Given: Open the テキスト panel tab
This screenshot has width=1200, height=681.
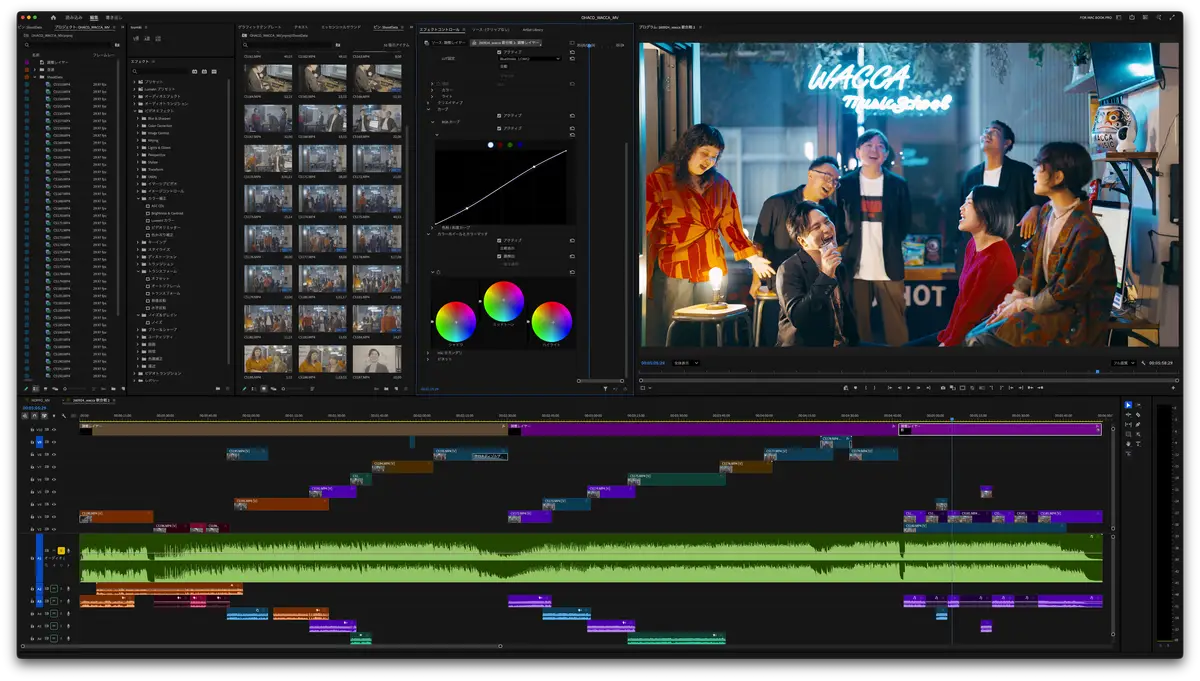Looking at the screenshot, I should click(301, 27).
